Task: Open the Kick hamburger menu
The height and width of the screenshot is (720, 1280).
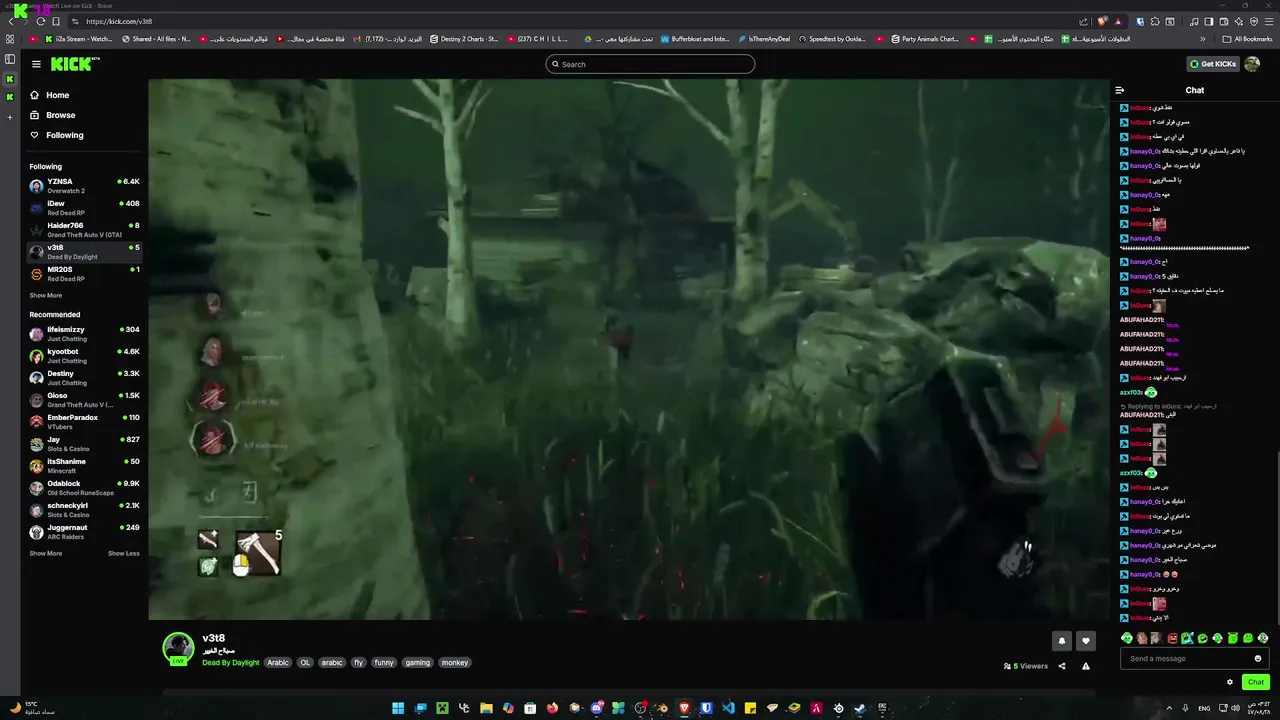Action: pos(36,64)
